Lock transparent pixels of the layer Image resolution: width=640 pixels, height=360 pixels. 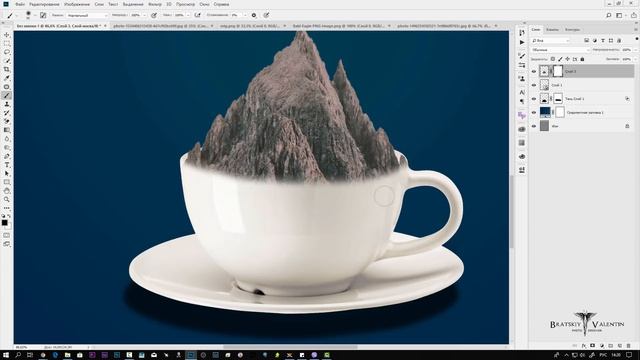tap(553, 59)
